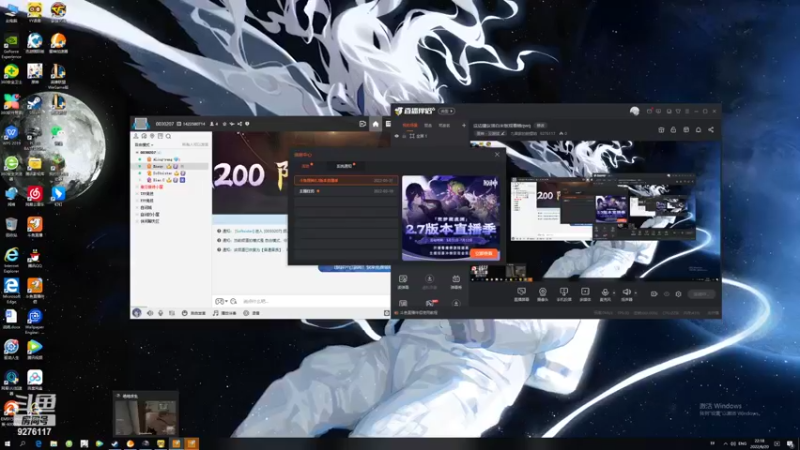
Task: Click the Edge icon in the taskbar
Action: point(38,444)
